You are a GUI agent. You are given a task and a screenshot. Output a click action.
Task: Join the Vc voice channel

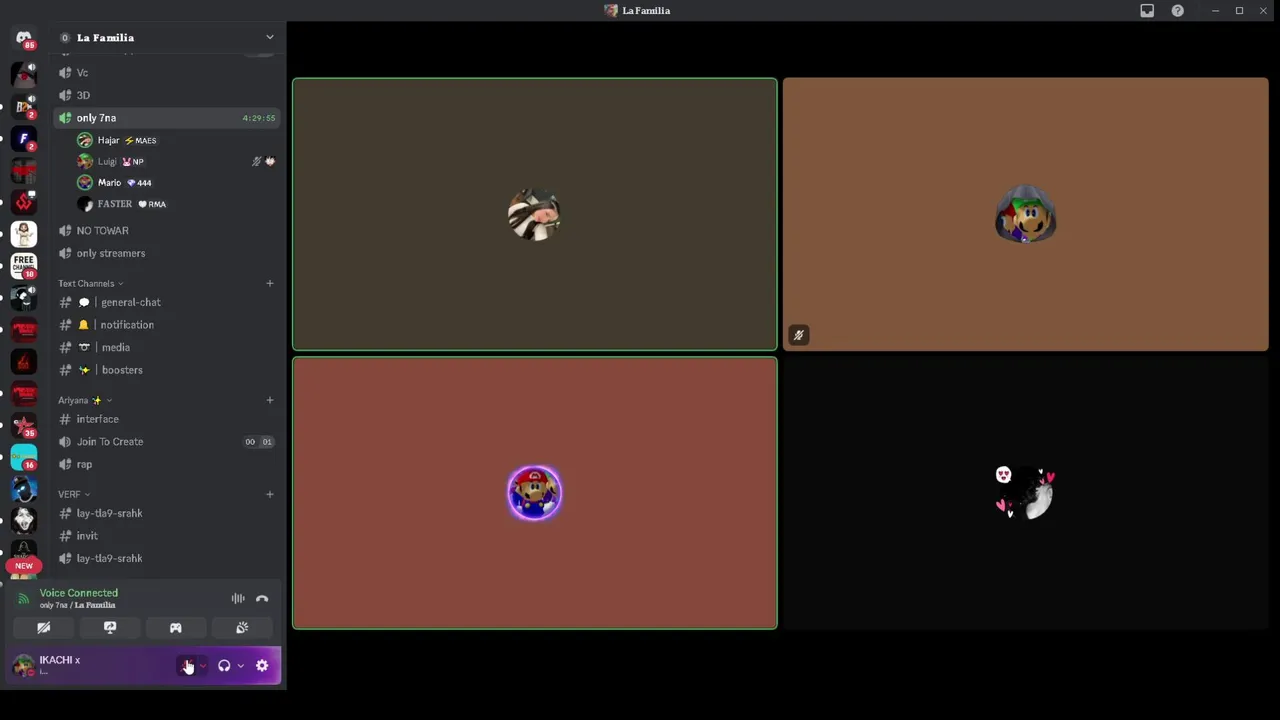(165, 73)
